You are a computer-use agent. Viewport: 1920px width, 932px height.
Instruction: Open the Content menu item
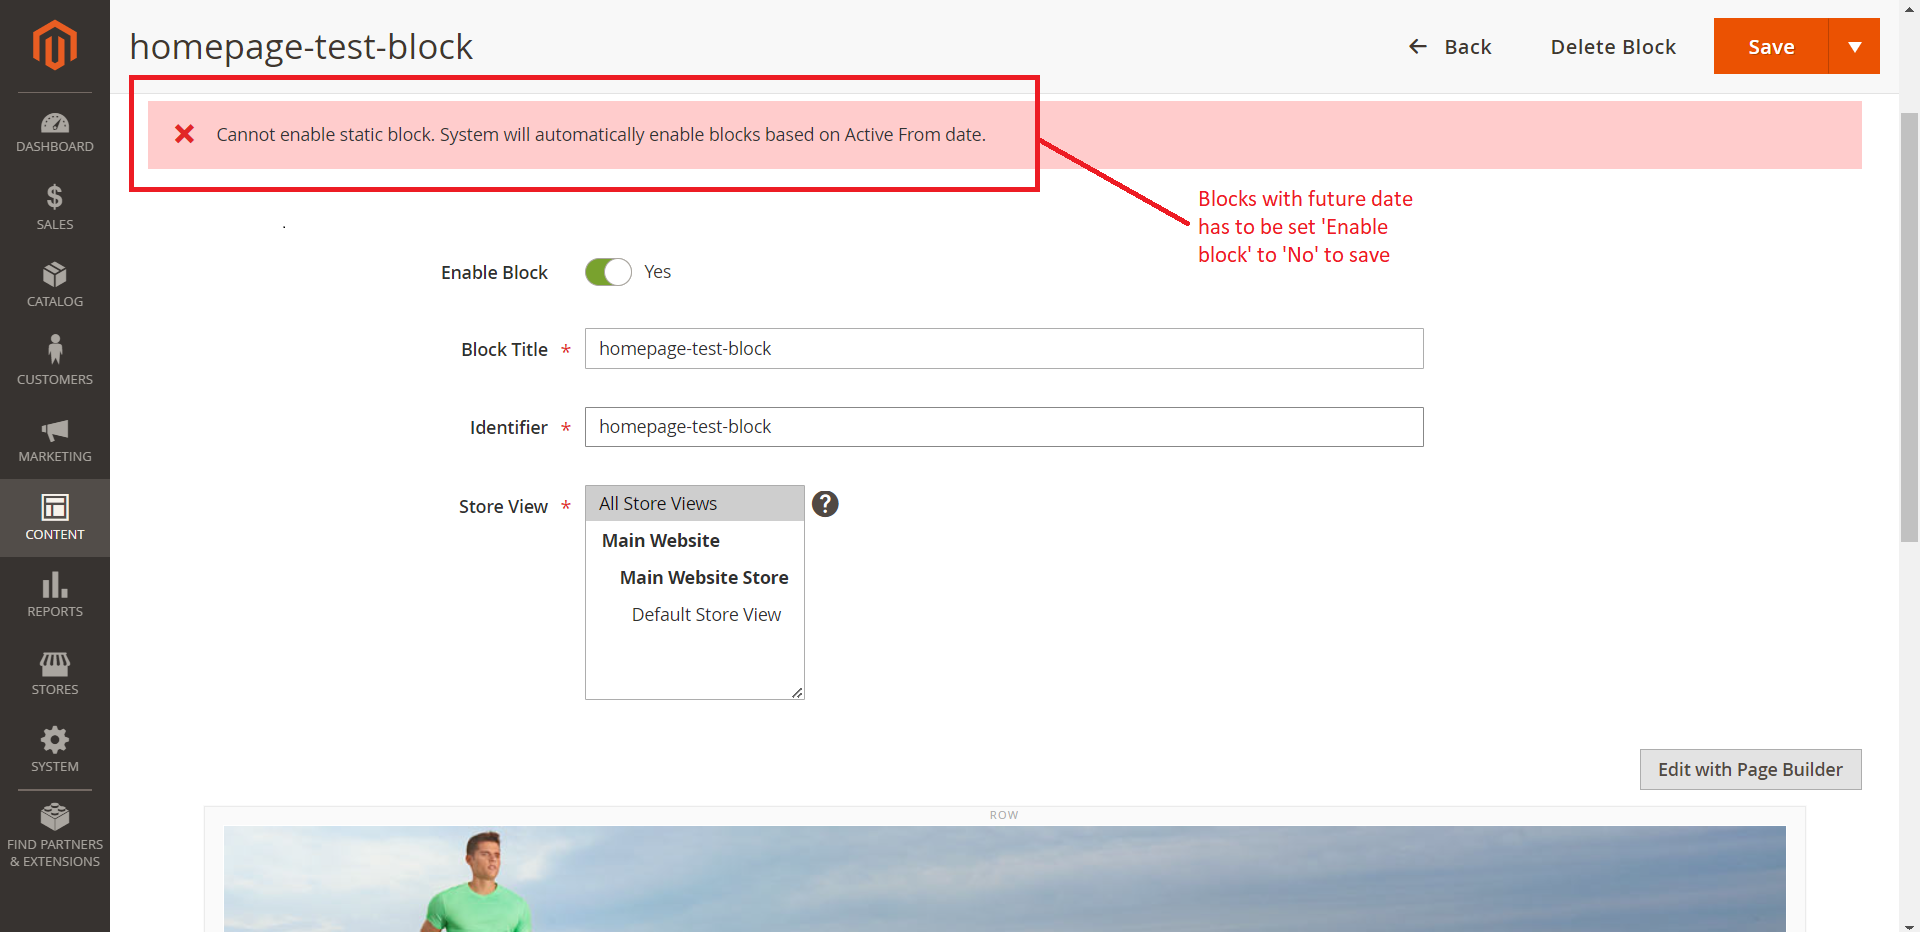click(55, 517)
